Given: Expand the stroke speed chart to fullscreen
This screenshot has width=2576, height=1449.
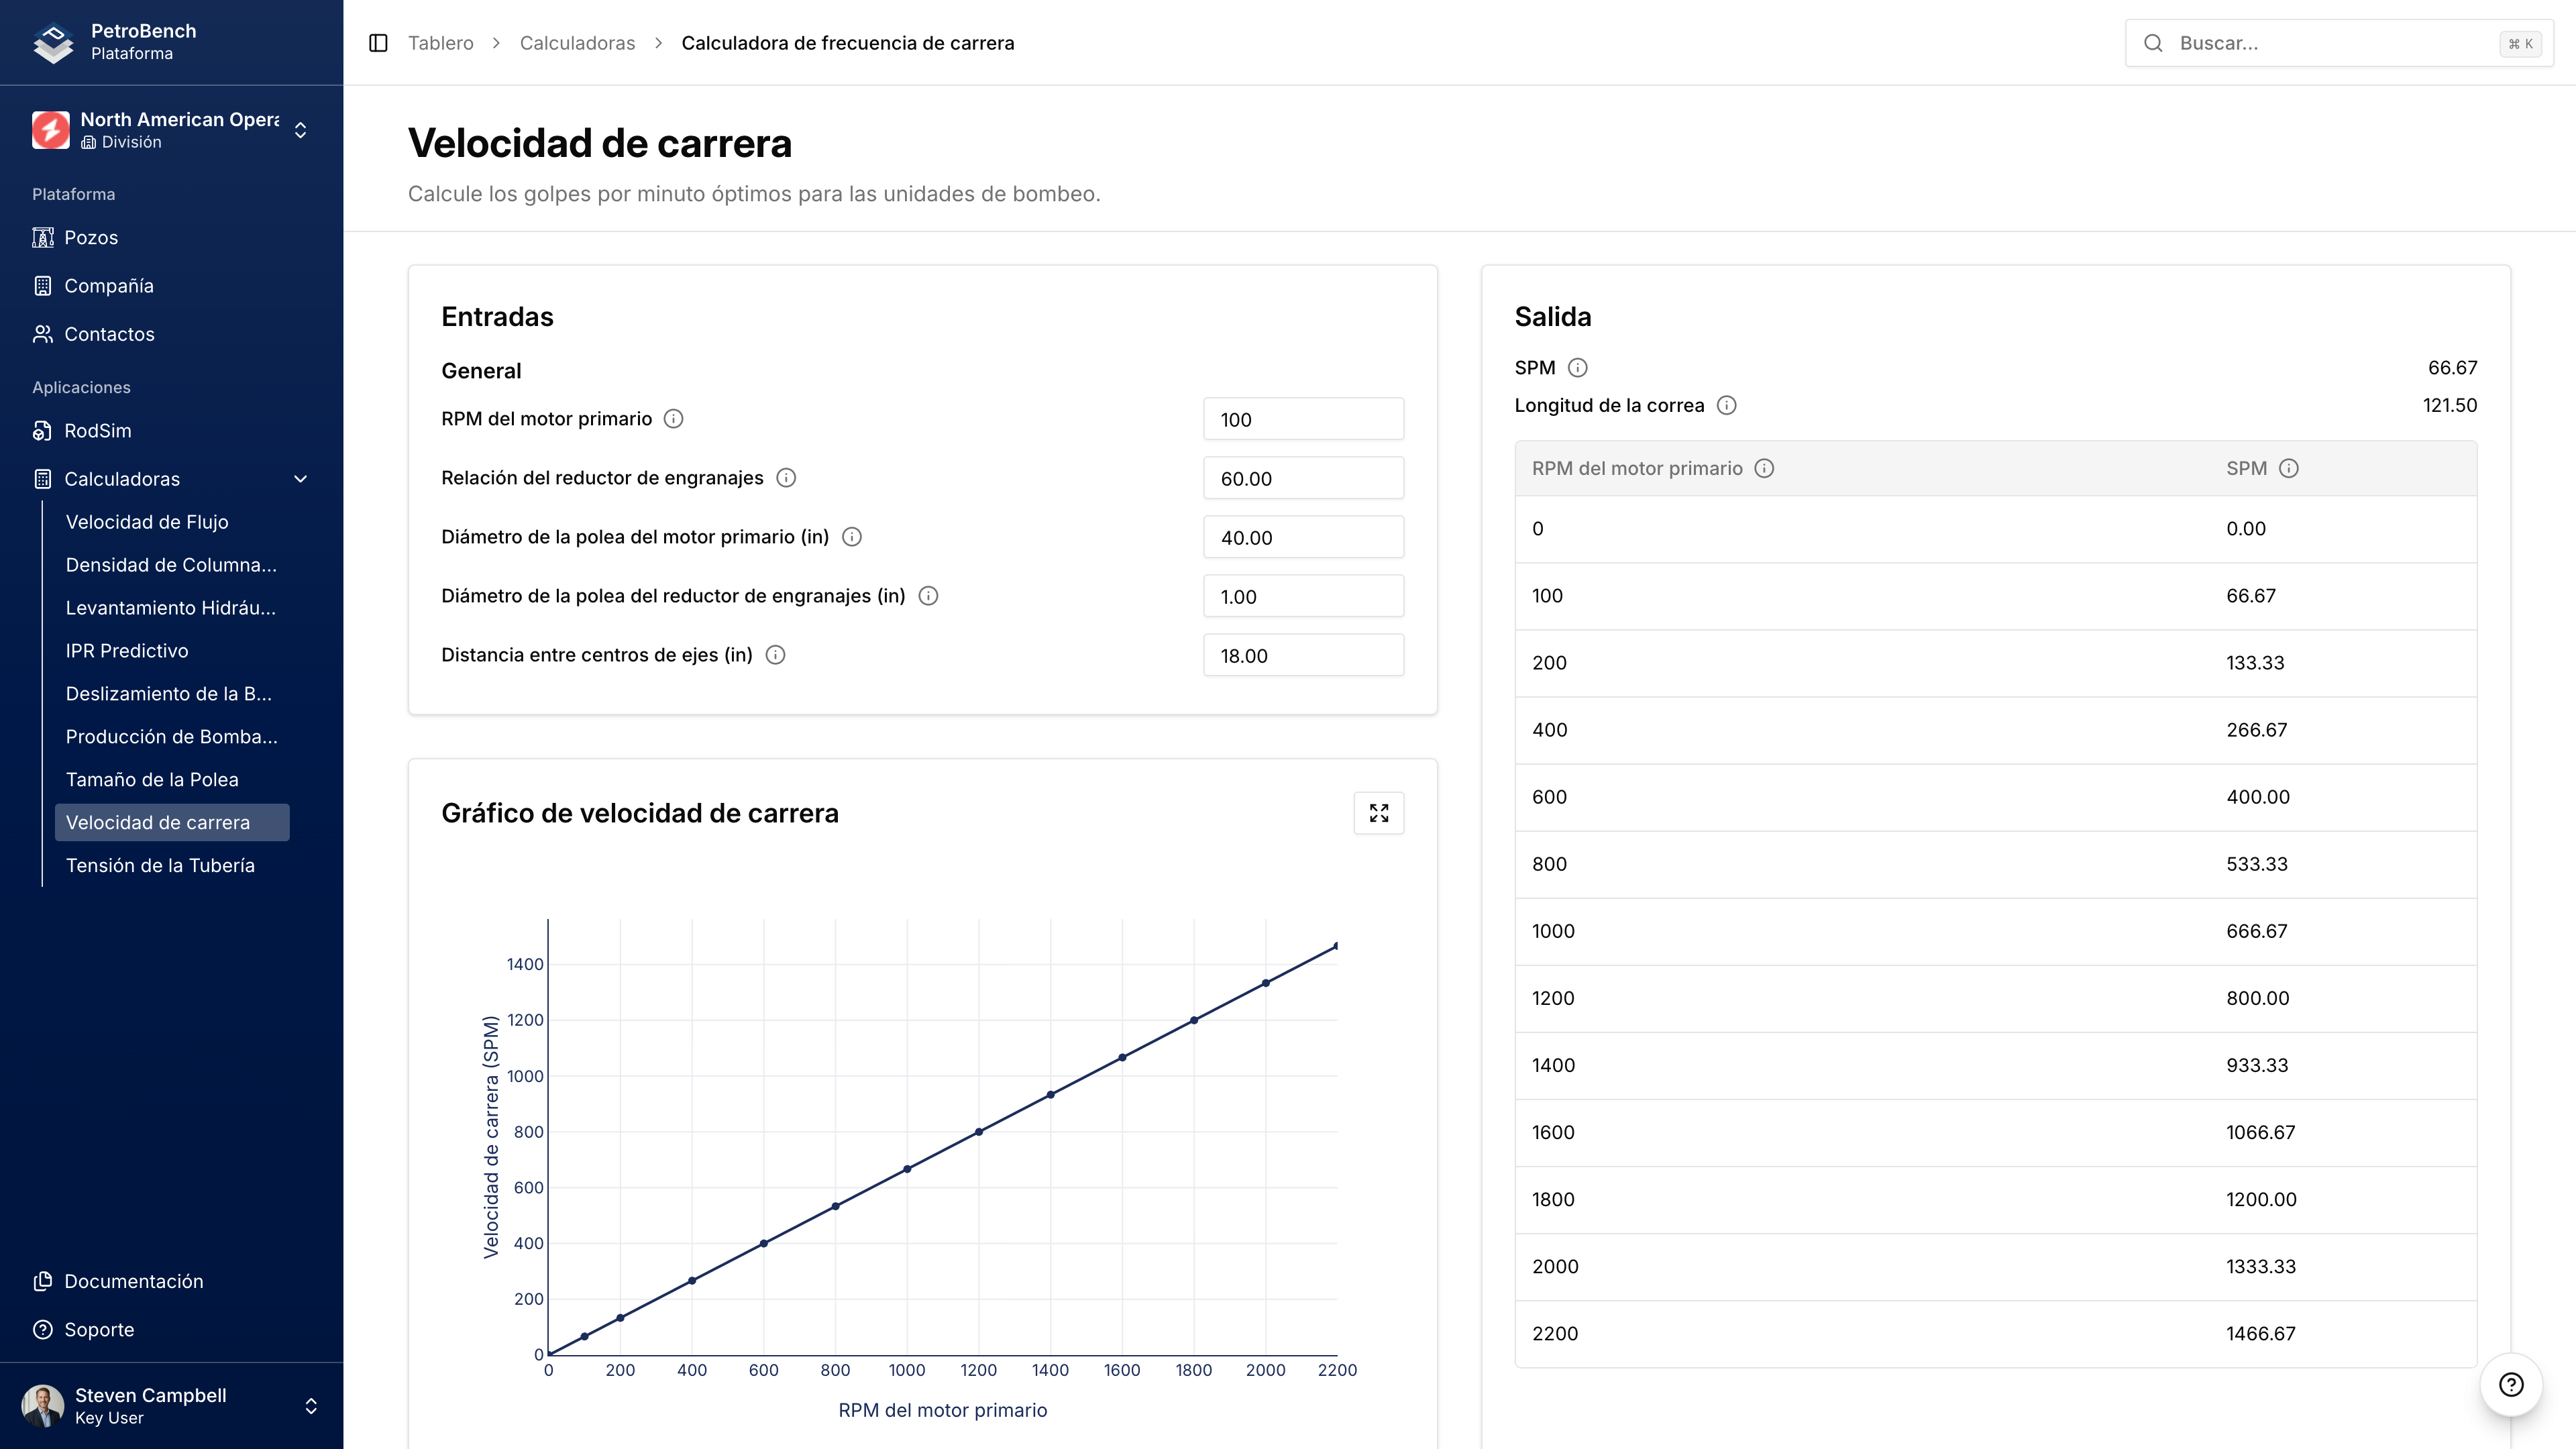Looking at the screenshot, I should (1379, 813).
